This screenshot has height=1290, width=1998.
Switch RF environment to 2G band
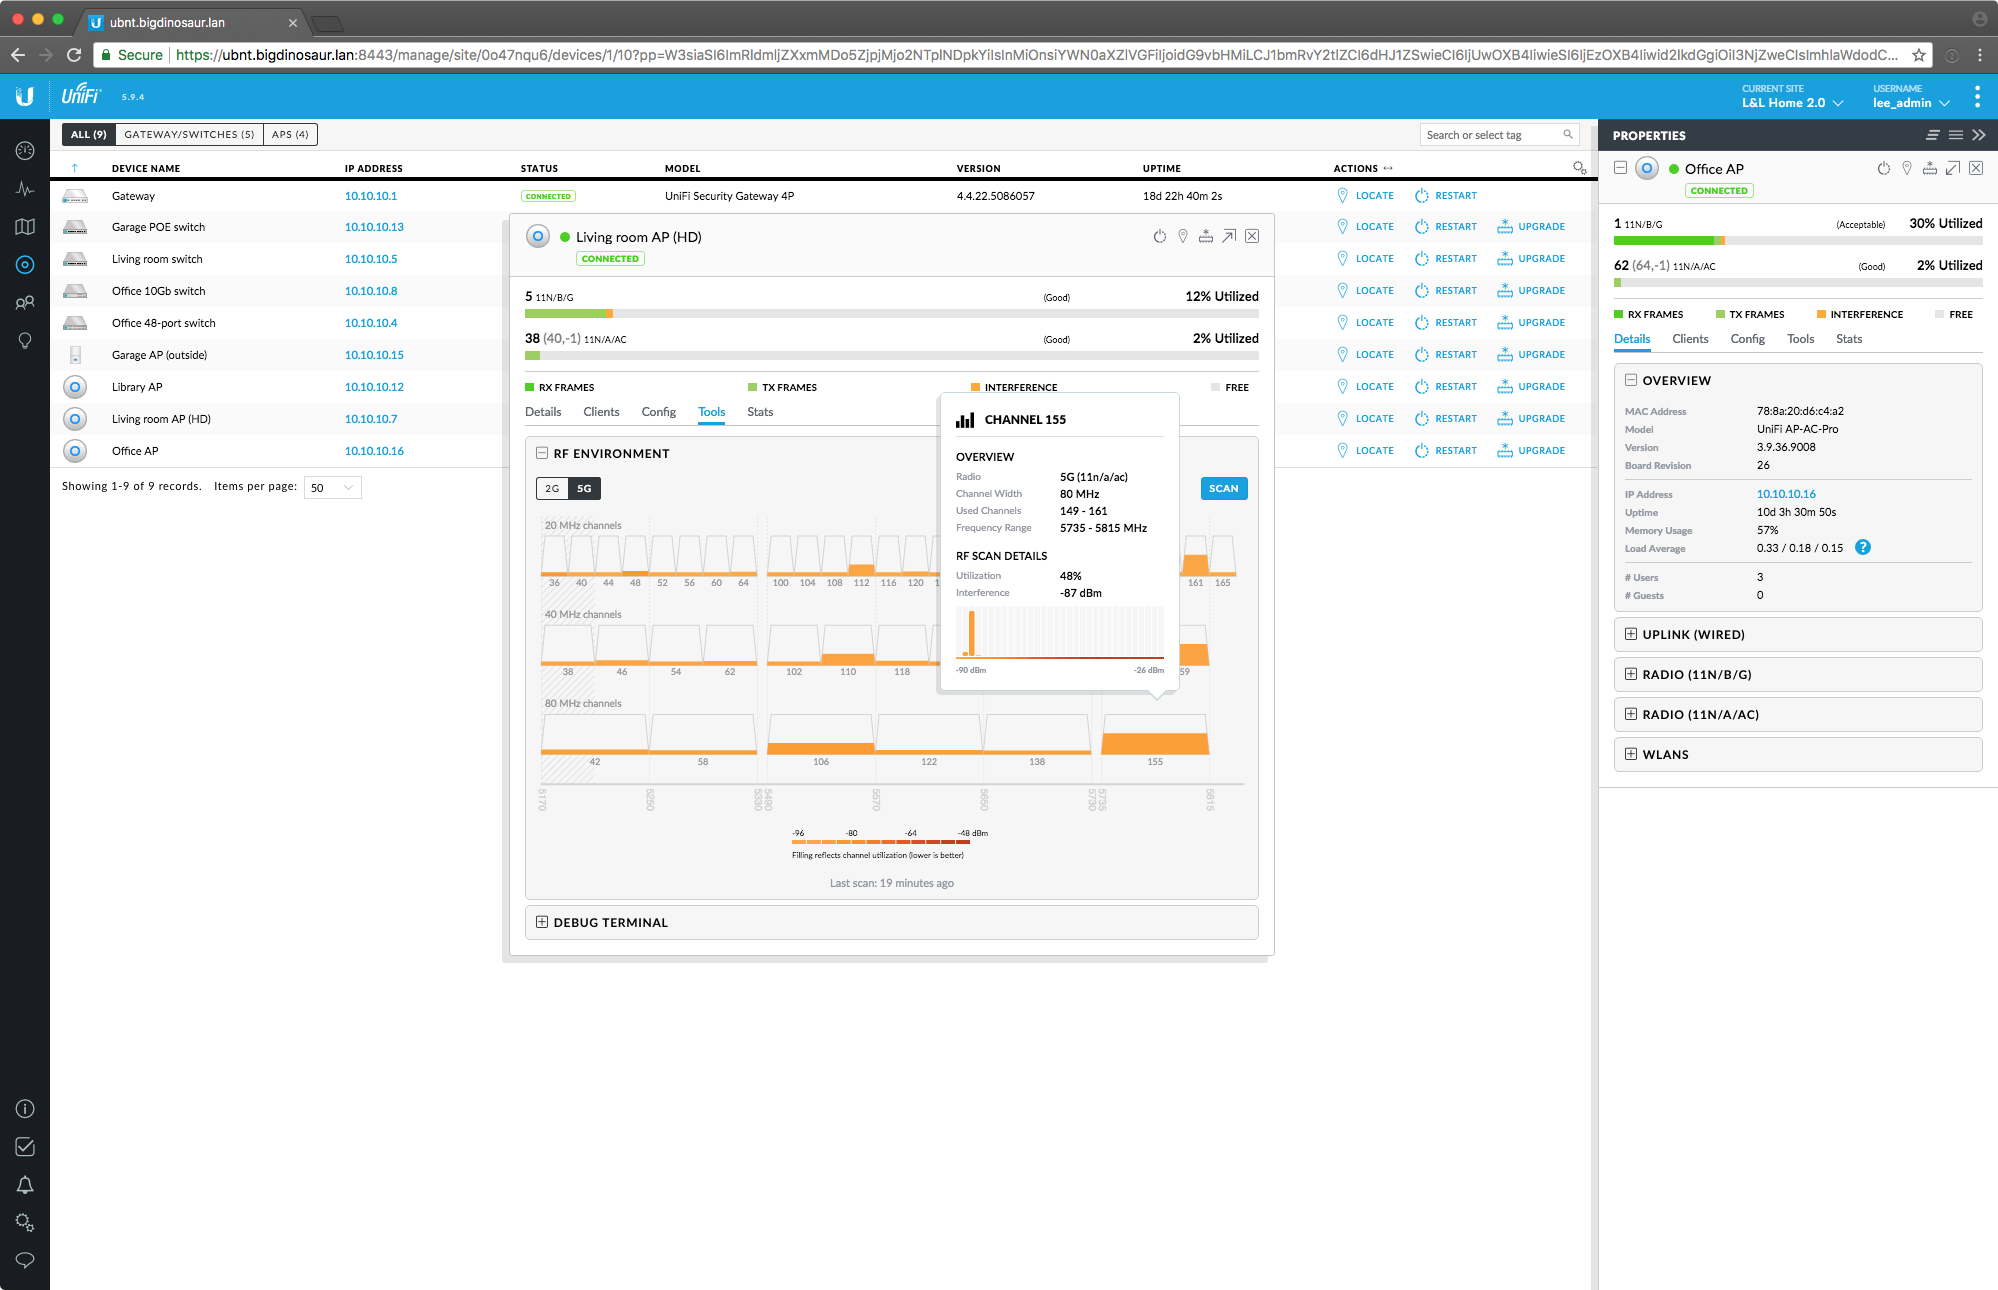pyautogui.click(x=552, y=488)
